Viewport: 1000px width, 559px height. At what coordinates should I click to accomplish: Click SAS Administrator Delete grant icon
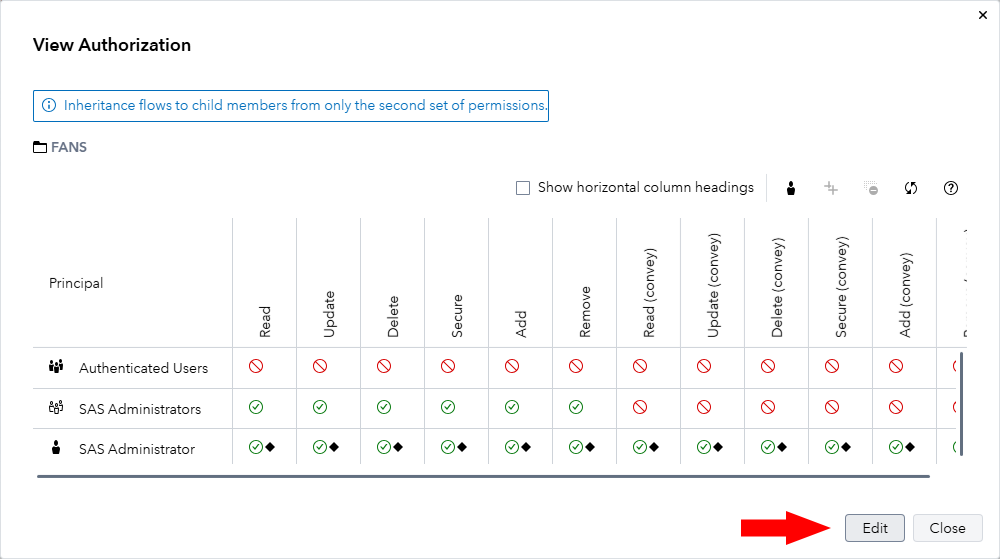tap(384, 447)
